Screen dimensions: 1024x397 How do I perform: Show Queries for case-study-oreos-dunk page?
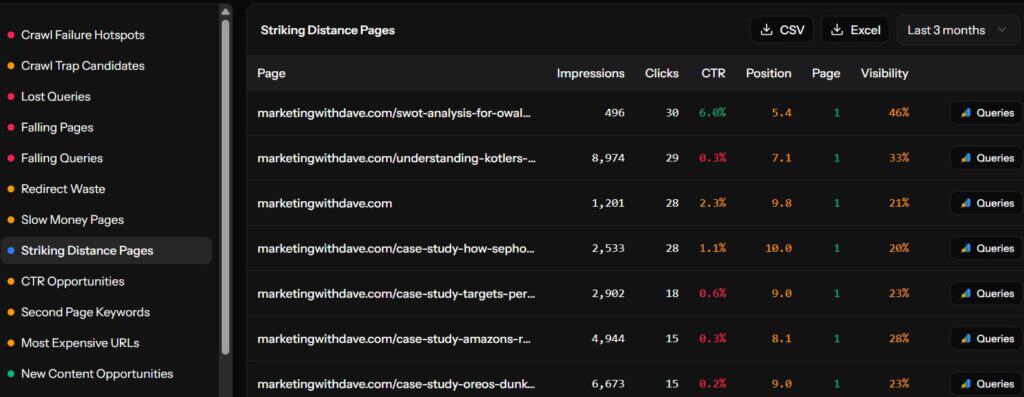[x=986, y=383]
